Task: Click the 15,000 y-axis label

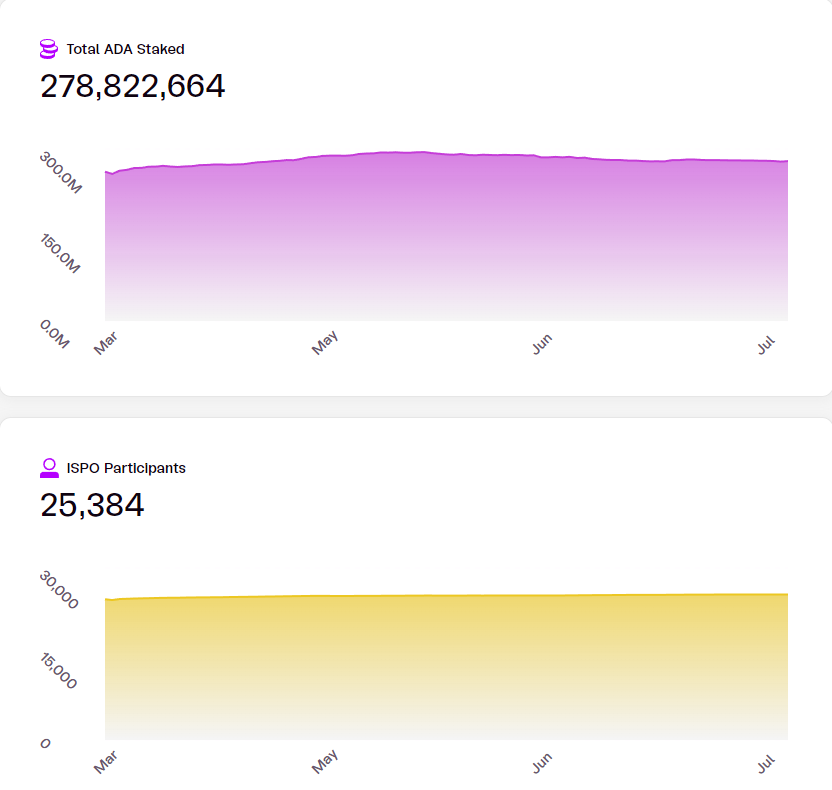Action: pos(60,671)
